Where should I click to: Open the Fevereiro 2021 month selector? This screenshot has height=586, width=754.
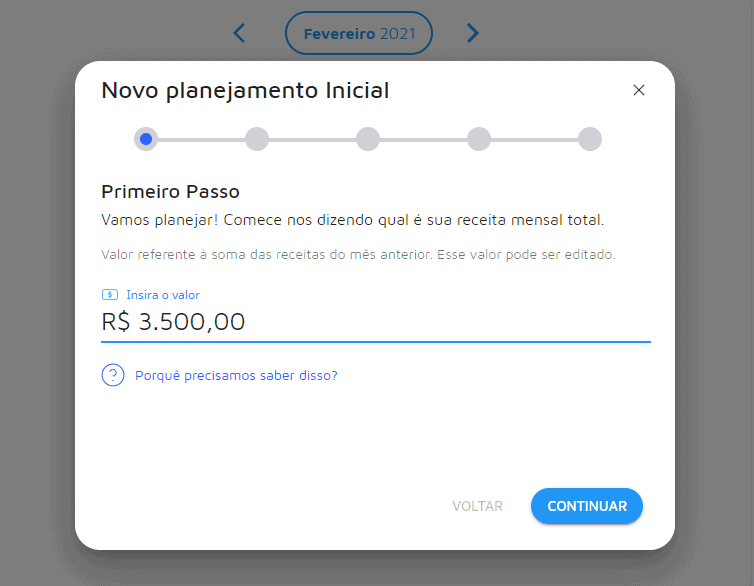pos(359,33)
